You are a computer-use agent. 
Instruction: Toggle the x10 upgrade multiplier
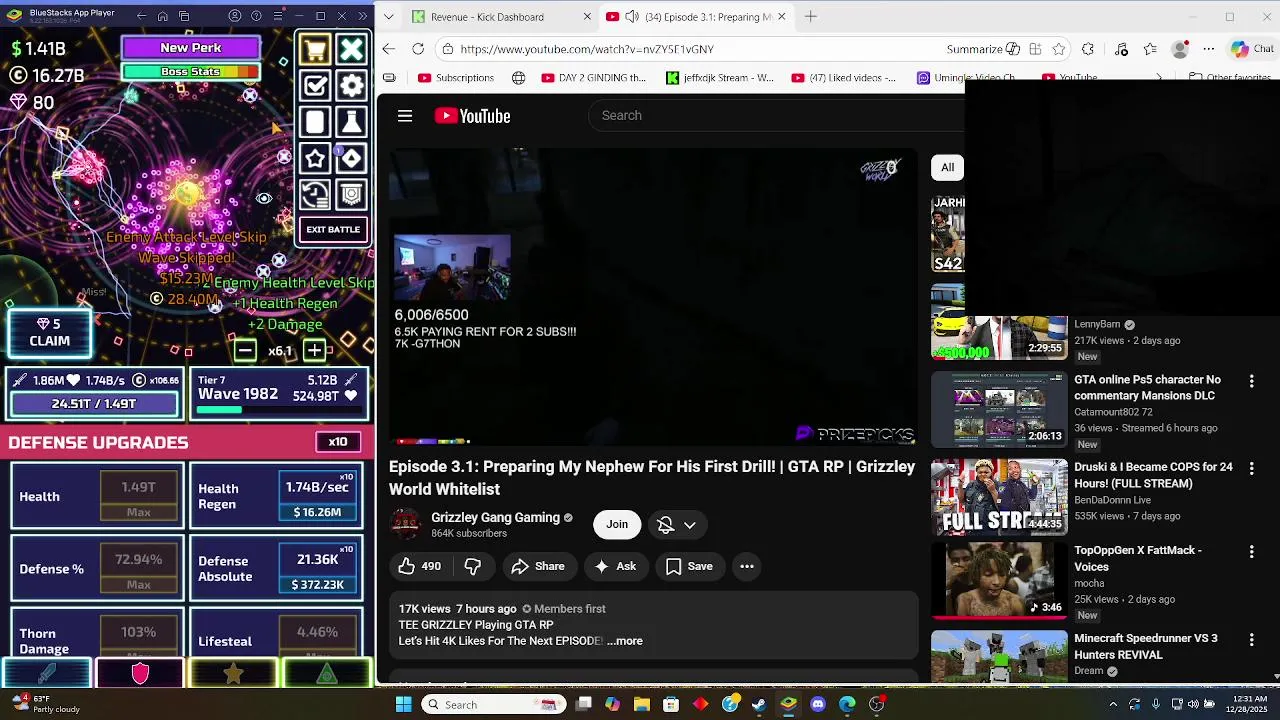(x=338, y=442)
